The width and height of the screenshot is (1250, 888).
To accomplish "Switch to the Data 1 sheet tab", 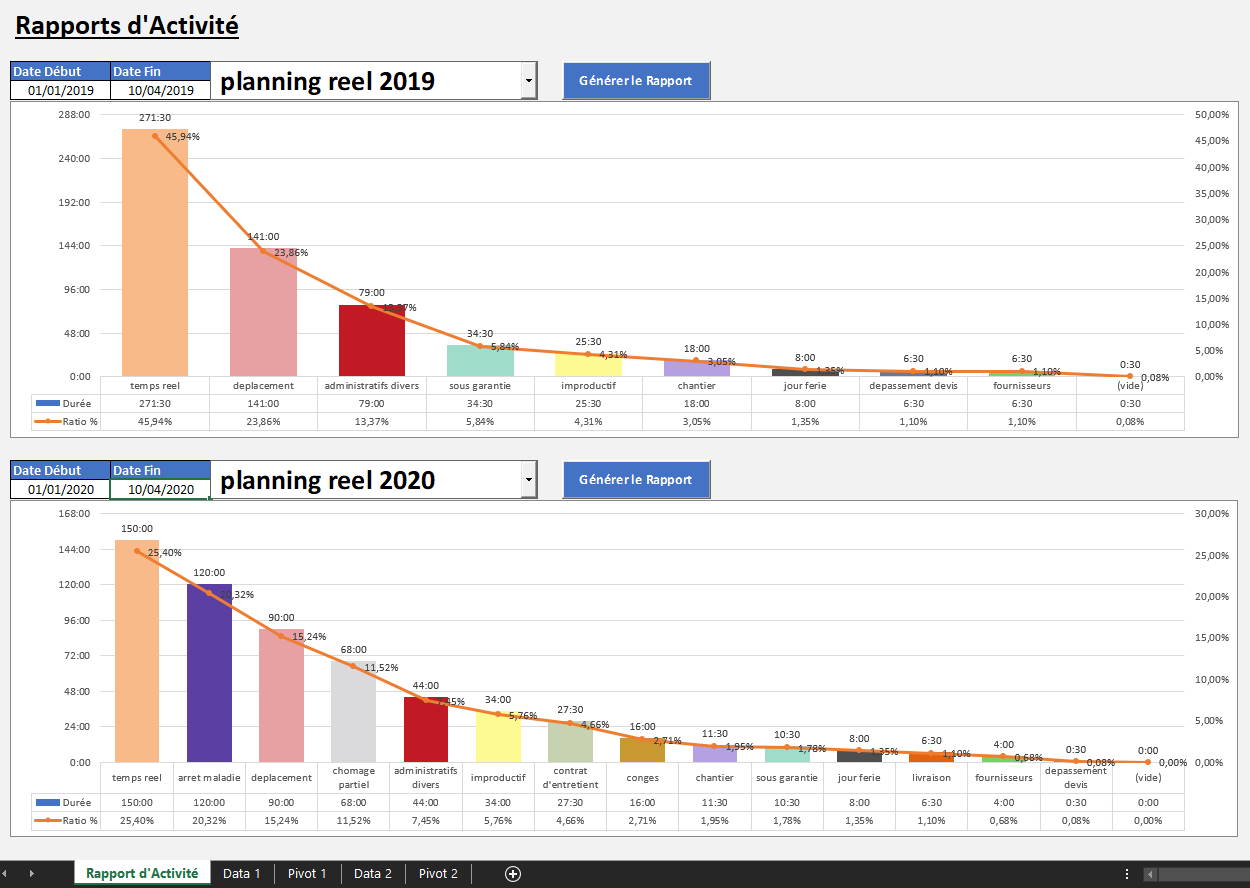I will (x=241, y=873).
